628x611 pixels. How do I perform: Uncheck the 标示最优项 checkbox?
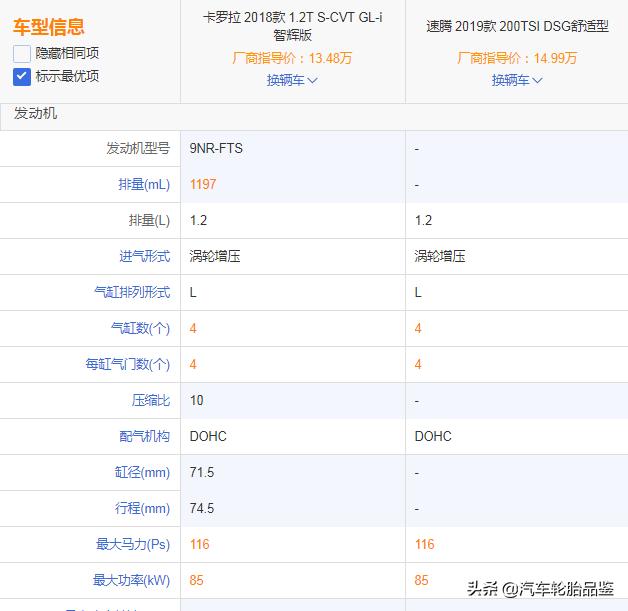click(22, 77)
